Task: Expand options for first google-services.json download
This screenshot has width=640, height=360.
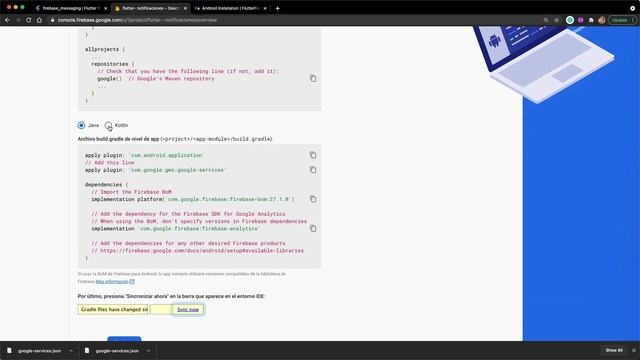Action: click(71, 351)
